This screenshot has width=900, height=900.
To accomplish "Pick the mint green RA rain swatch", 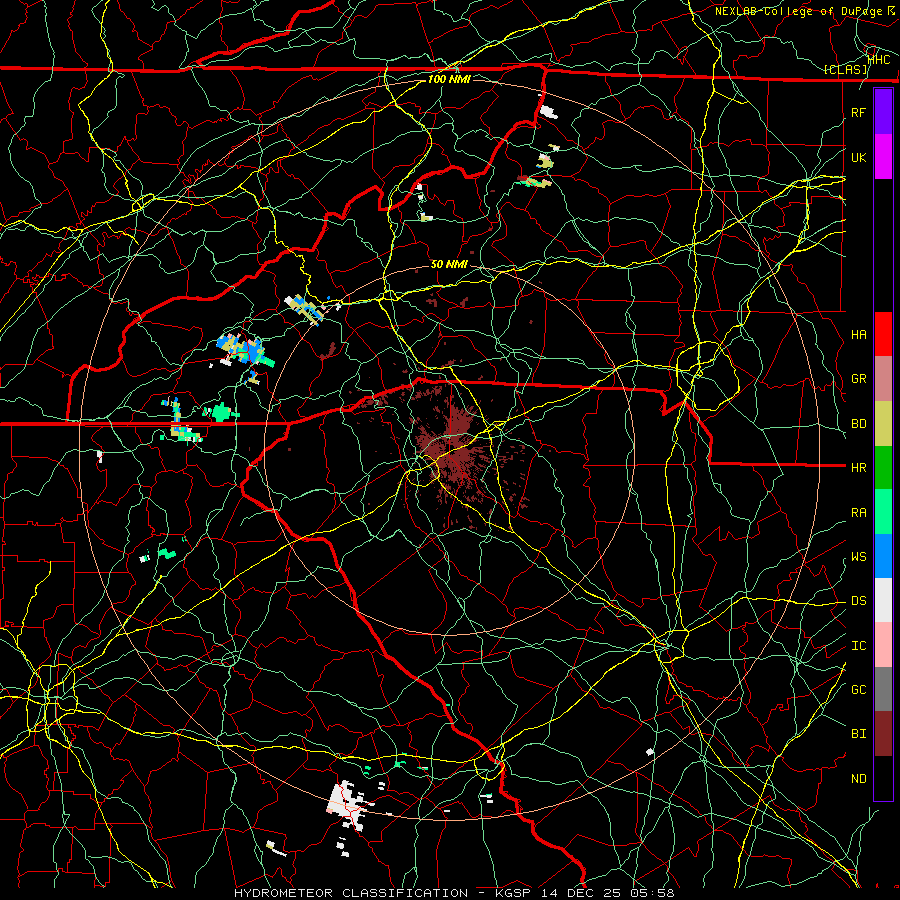I will (883, 512).
